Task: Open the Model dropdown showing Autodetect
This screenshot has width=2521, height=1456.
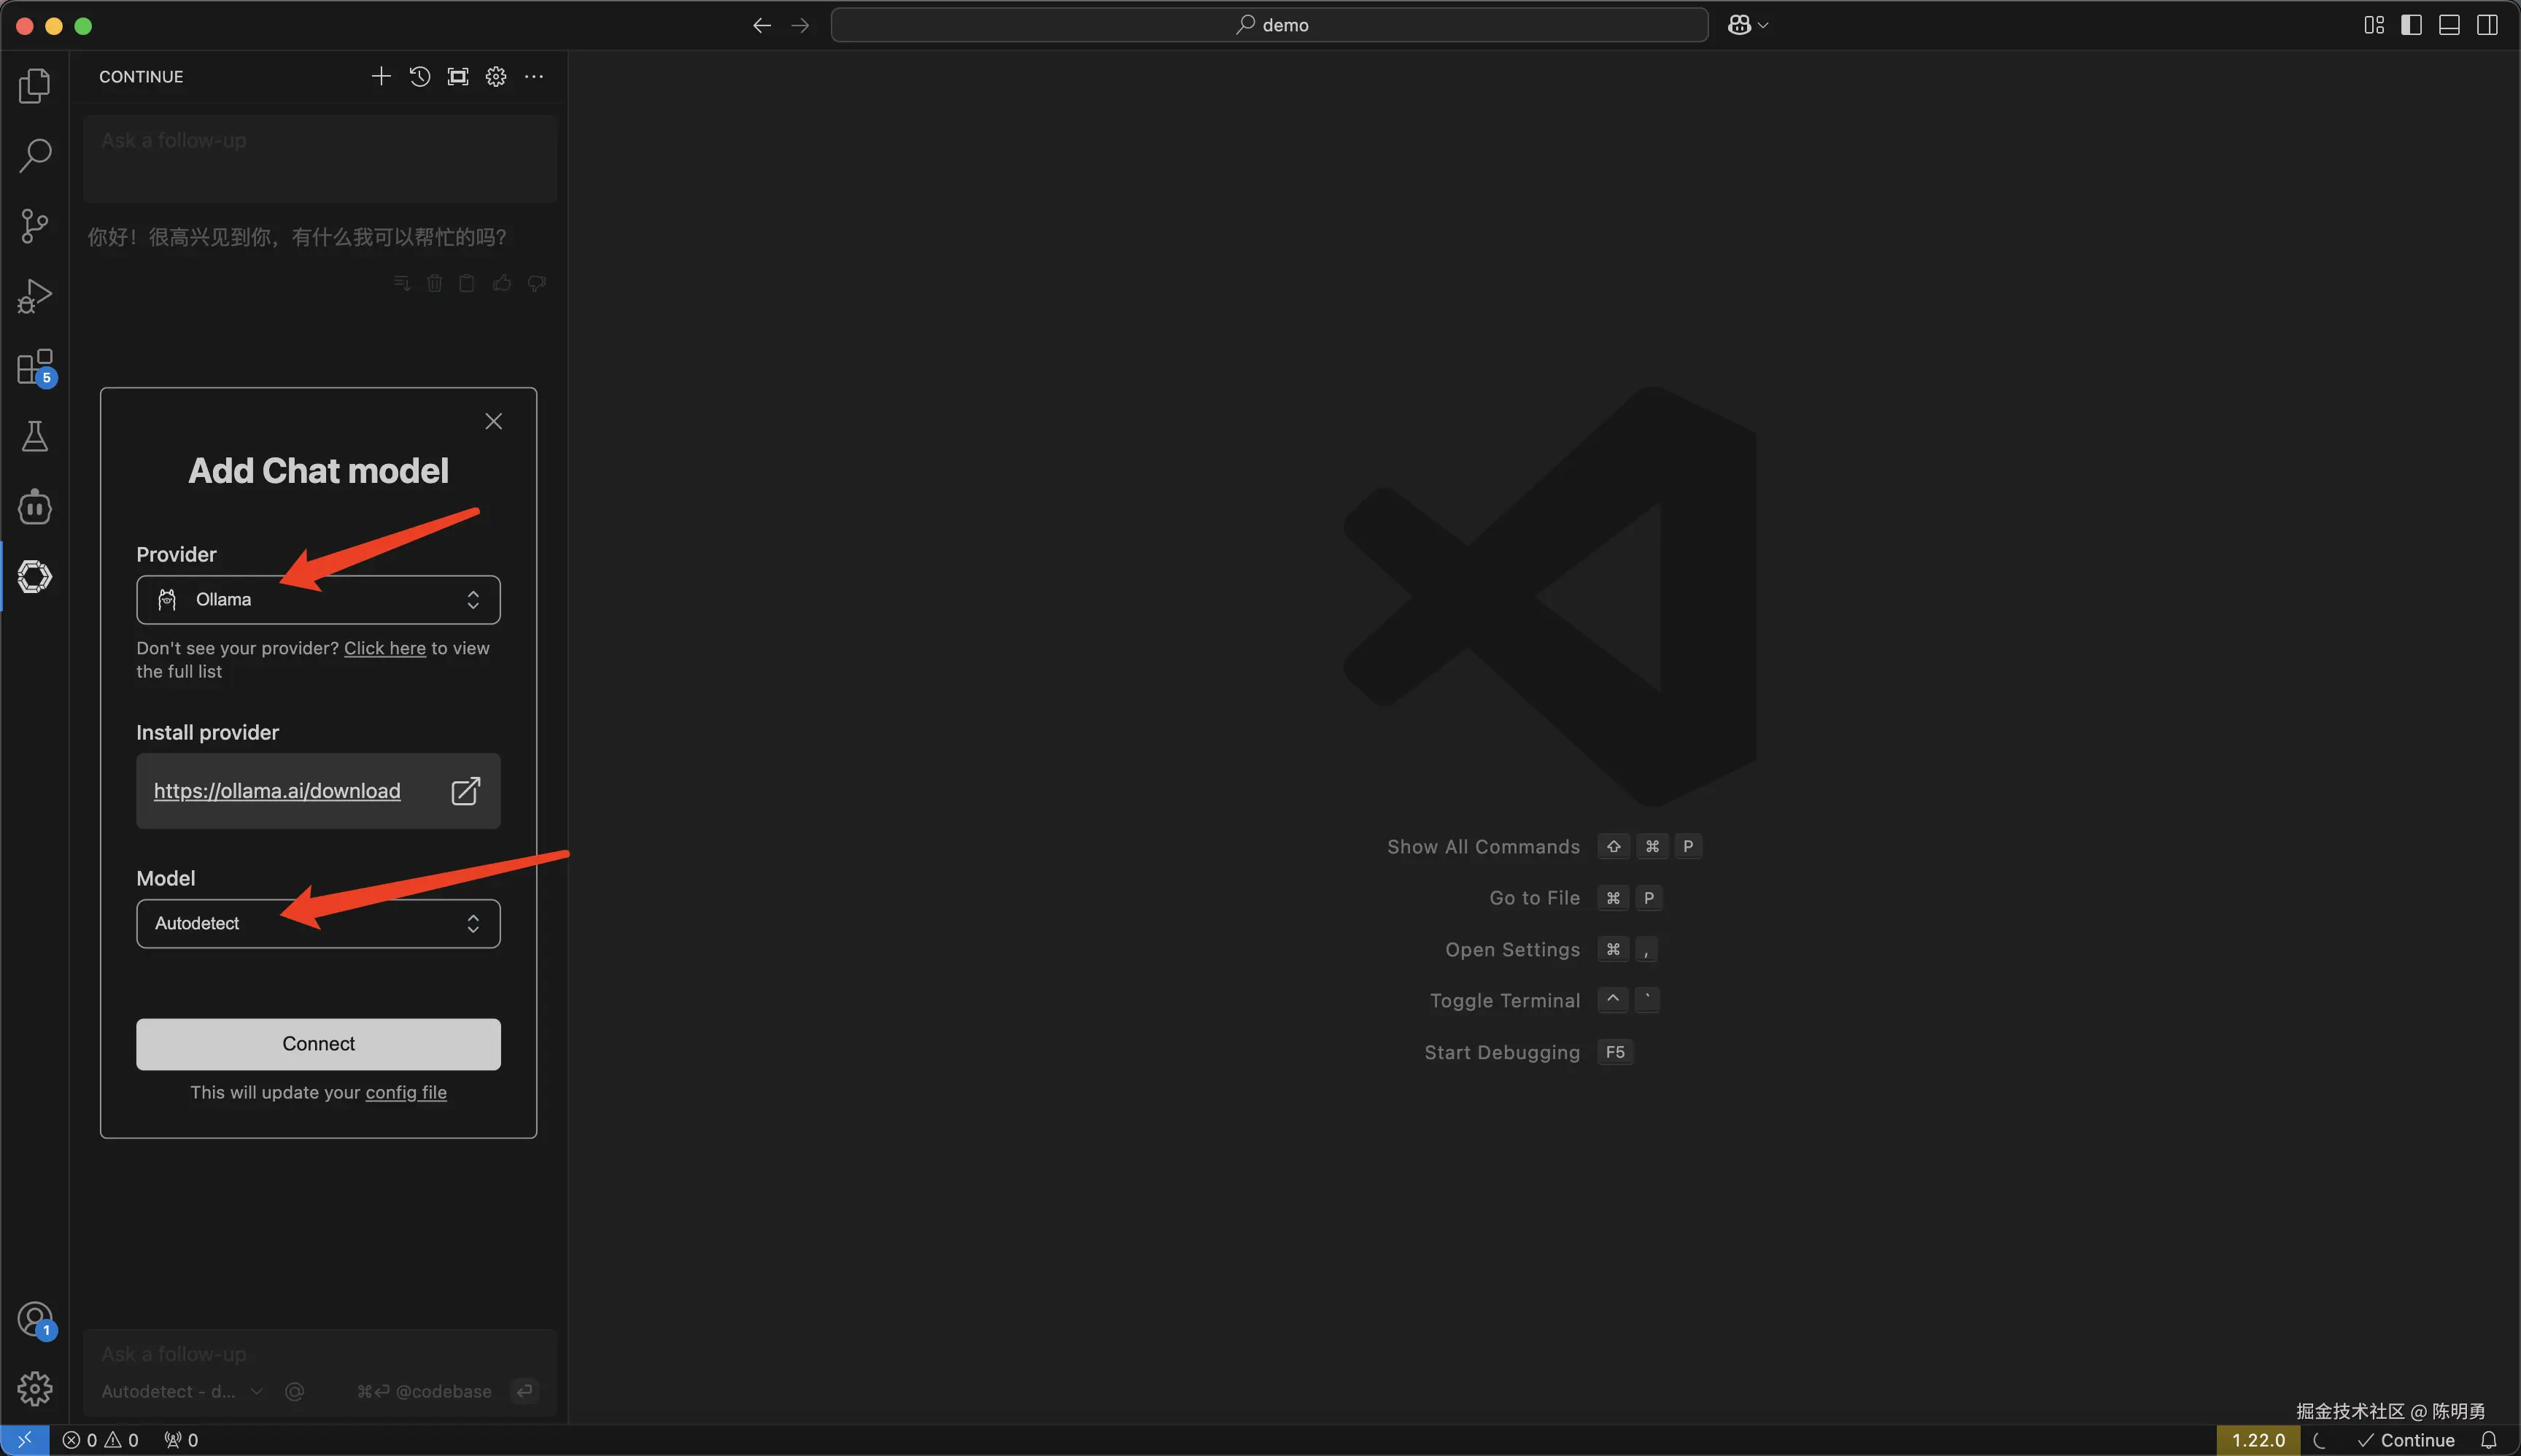Action: pos(318,924)
